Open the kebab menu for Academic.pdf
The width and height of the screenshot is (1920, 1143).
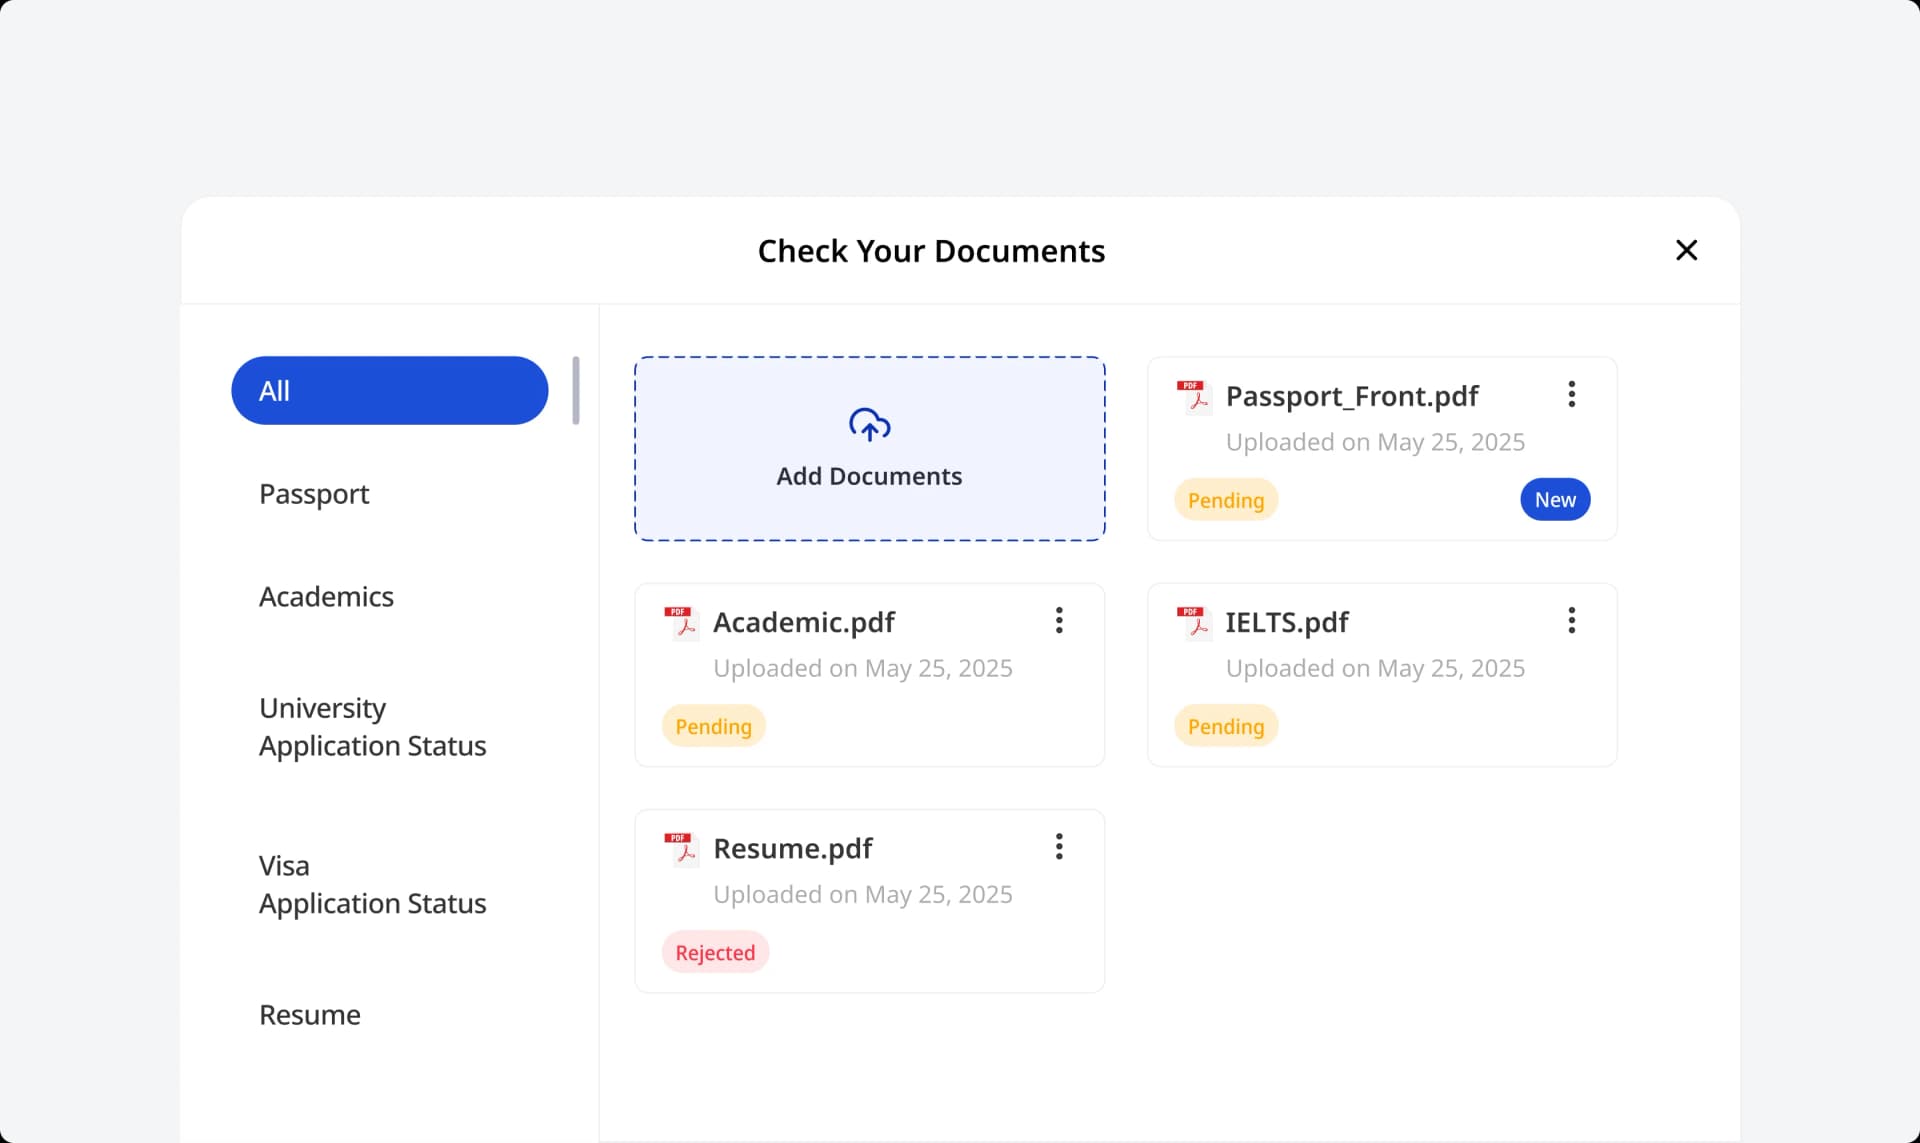[x=1059, y=621]
